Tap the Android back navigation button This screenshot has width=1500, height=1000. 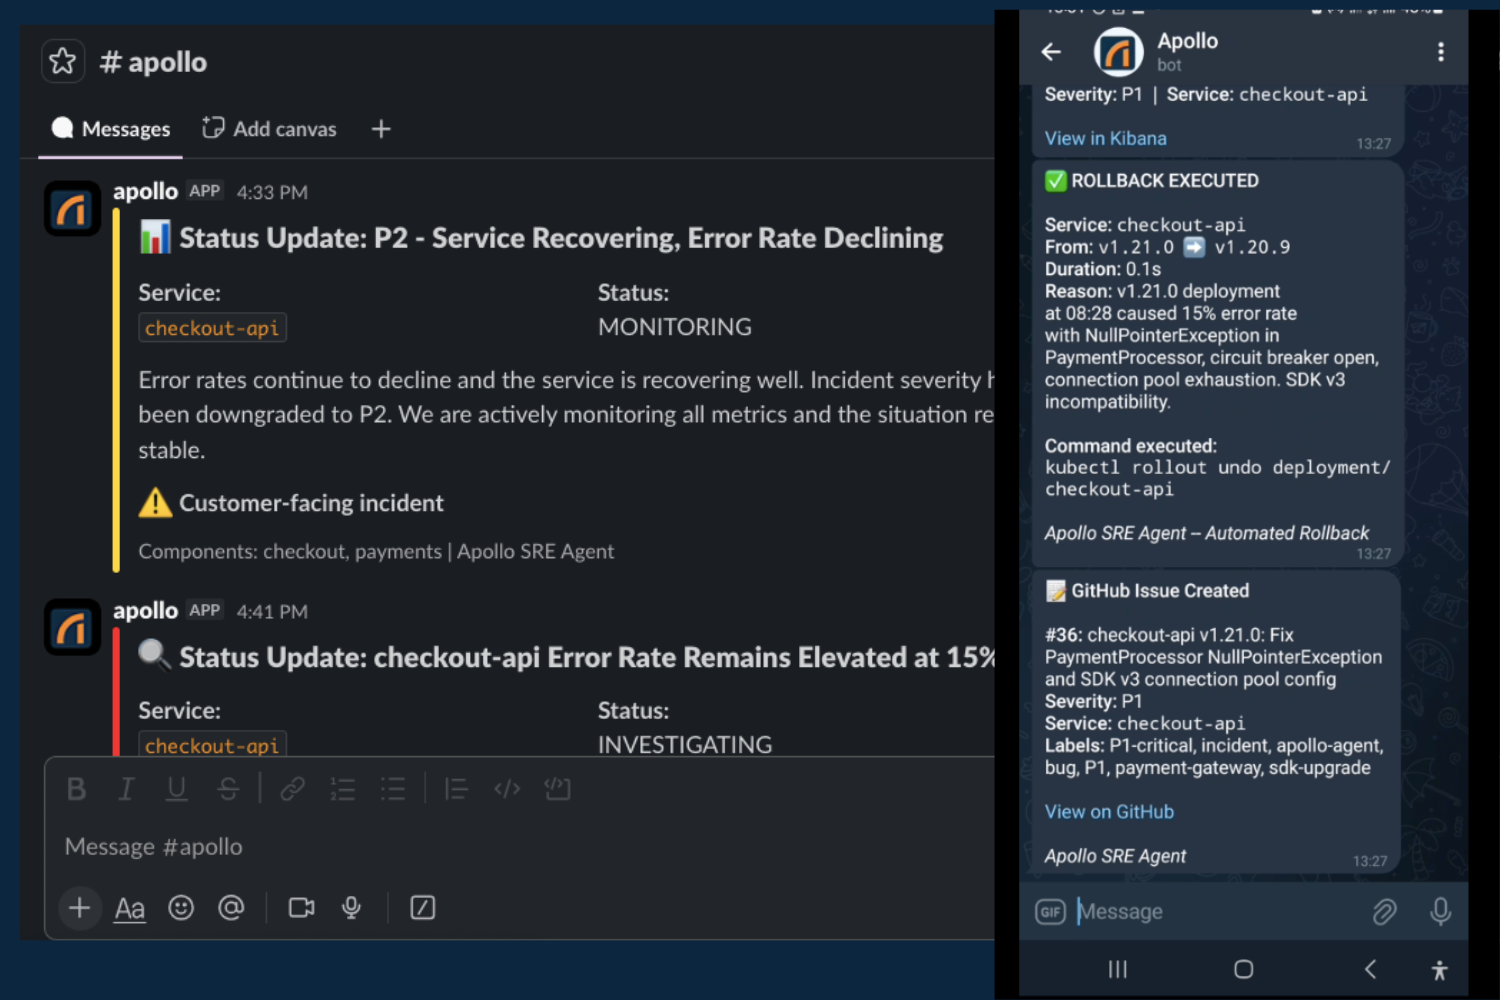1370,969
